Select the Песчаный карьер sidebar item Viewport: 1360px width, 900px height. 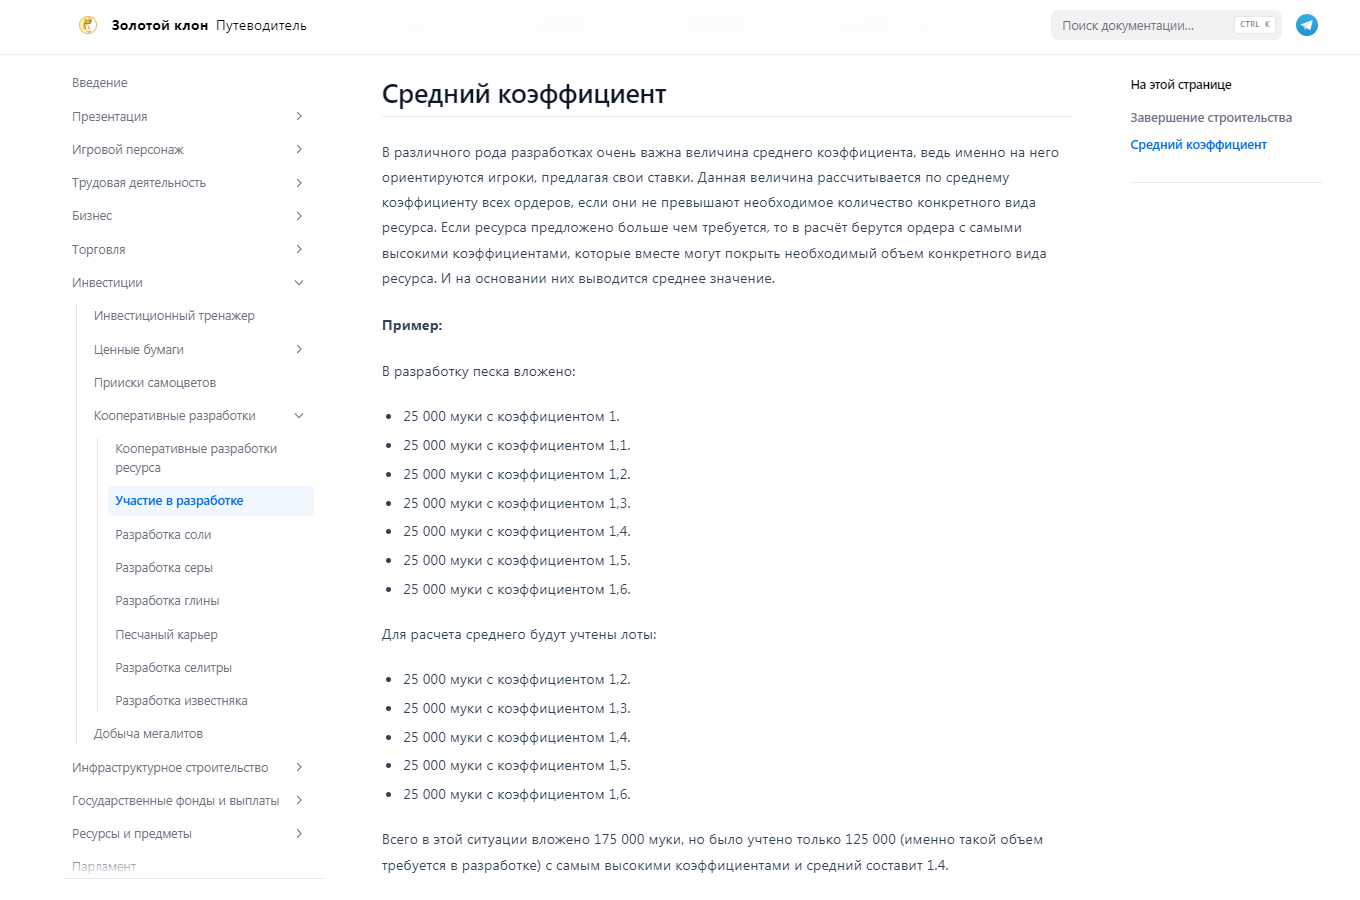point(166,635)
